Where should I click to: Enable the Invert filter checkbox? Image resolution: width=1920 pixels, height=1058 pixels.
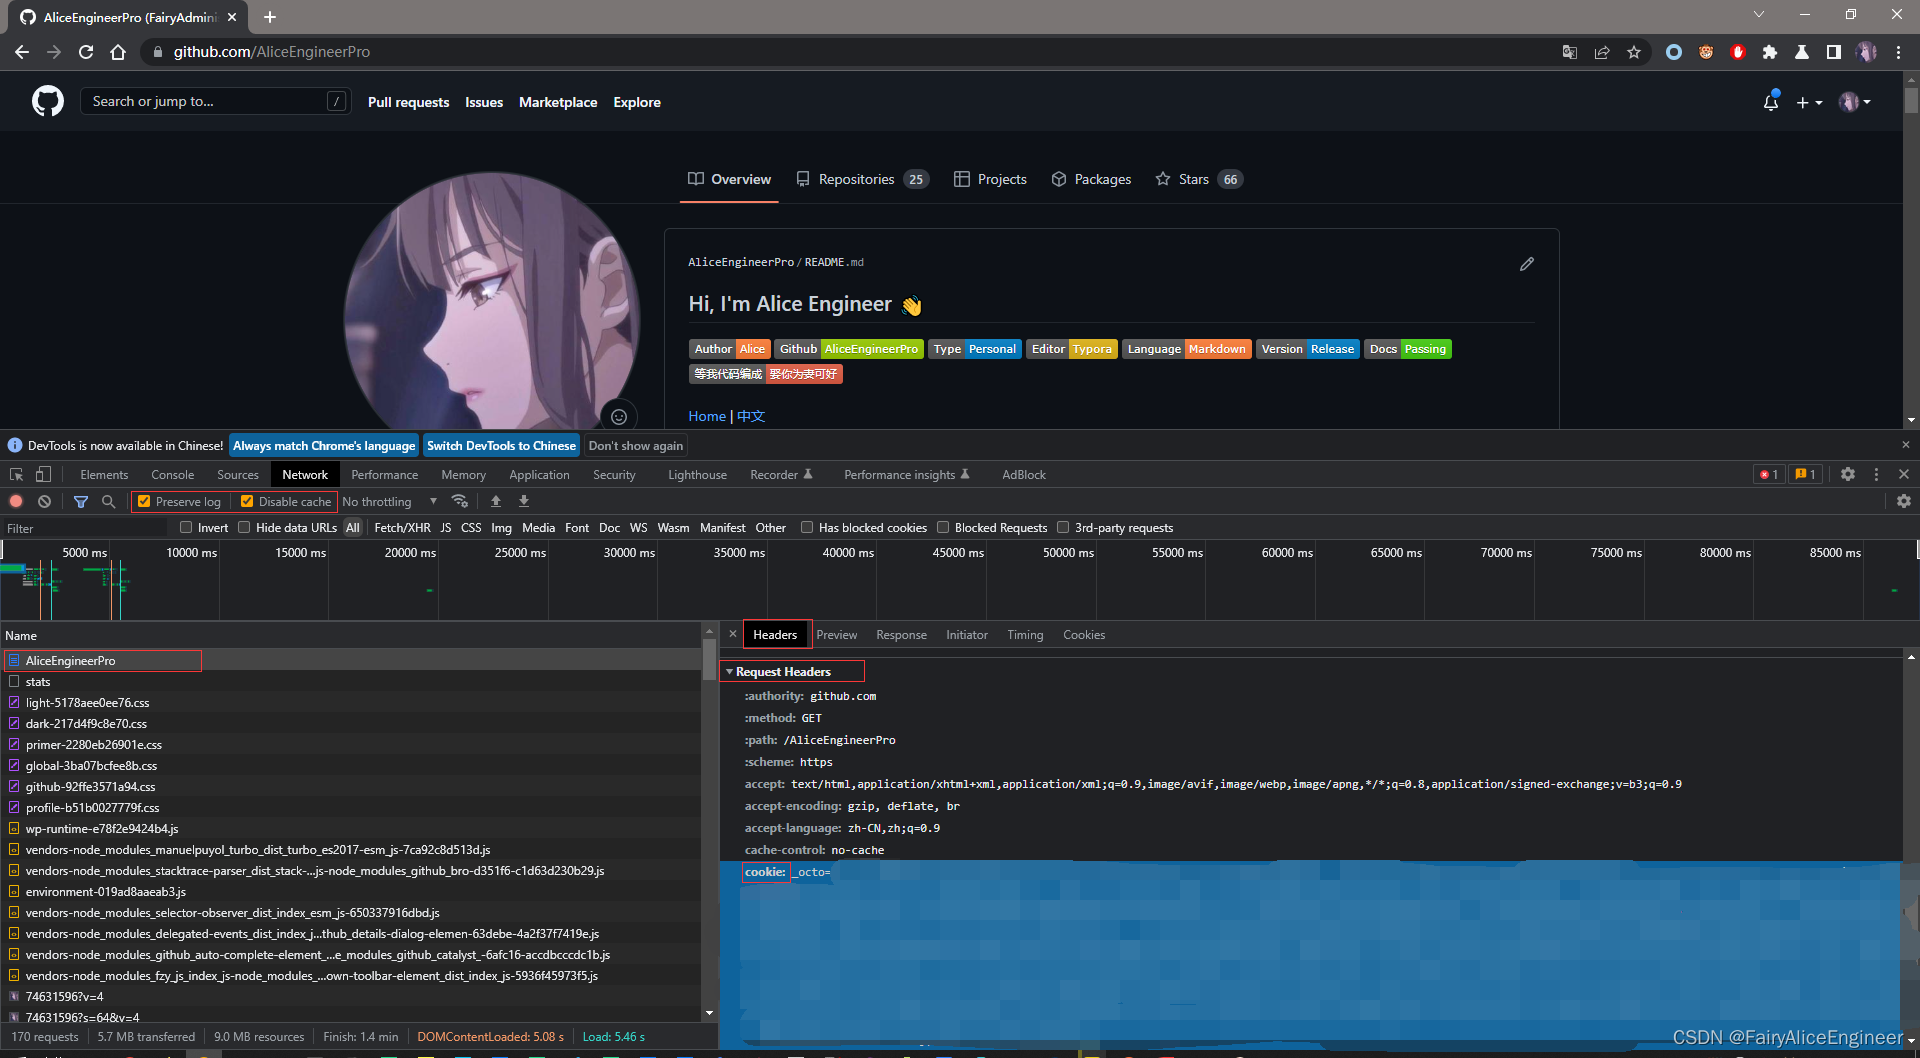click(186, 527)
